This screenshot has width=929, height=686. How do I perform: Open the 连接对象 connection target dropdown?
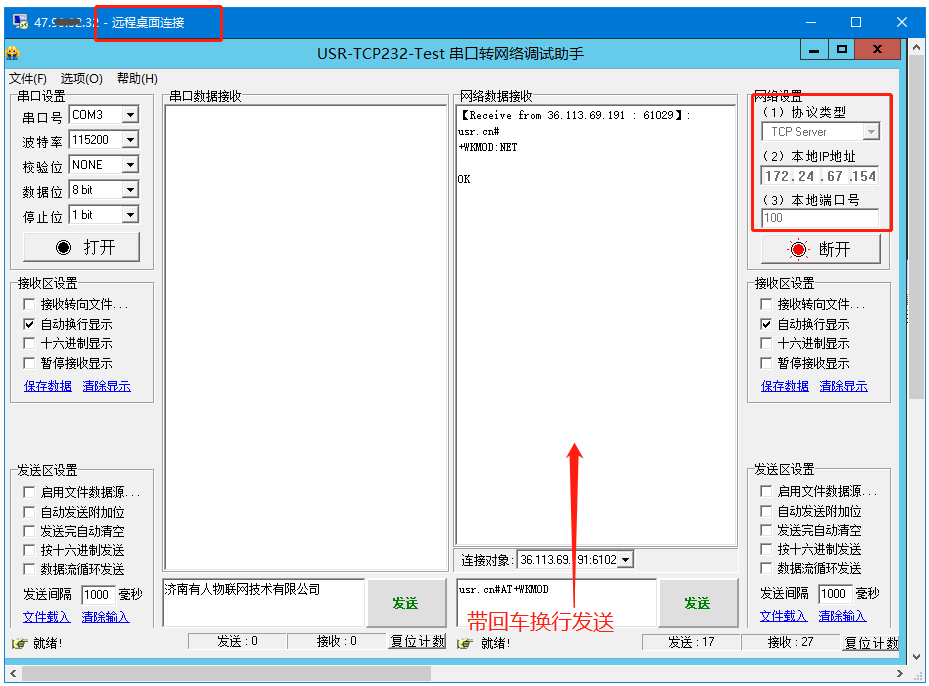pos(626,560)
